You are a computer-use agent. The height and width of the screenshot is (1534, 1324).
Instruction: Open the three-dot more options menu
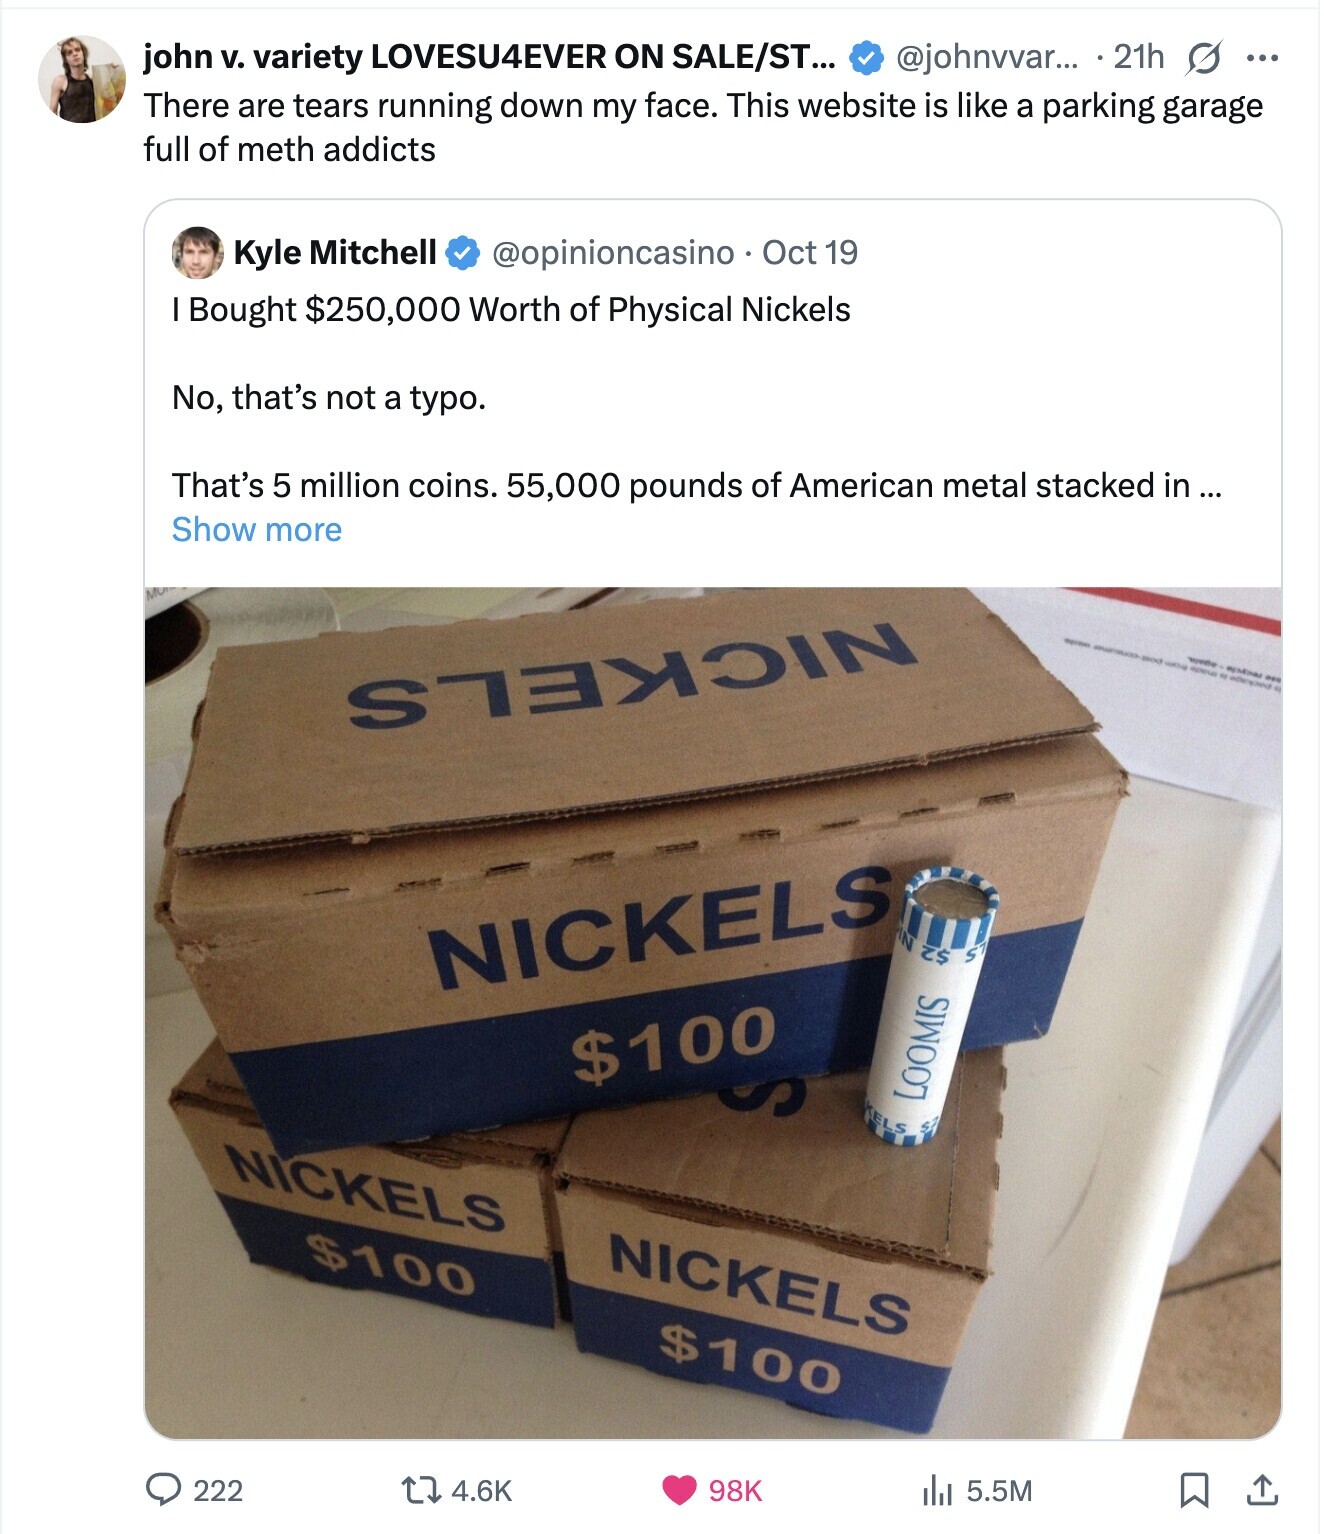1262,58
